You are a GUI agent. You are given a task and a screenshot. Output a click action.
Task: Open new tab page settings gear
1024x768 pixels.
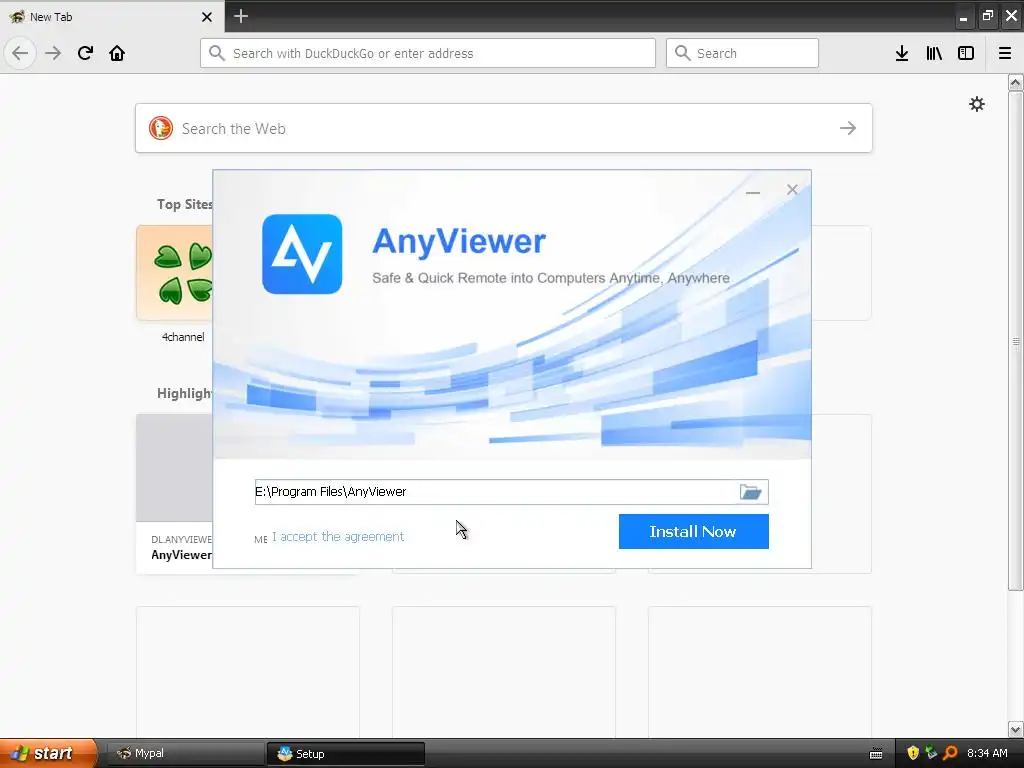977,104
